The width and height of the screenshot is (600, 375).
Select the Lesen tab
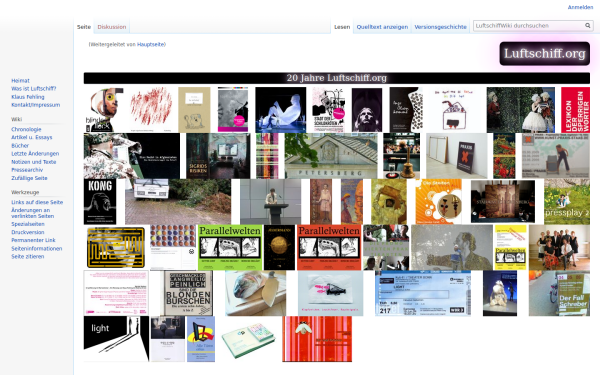(342, 27)
